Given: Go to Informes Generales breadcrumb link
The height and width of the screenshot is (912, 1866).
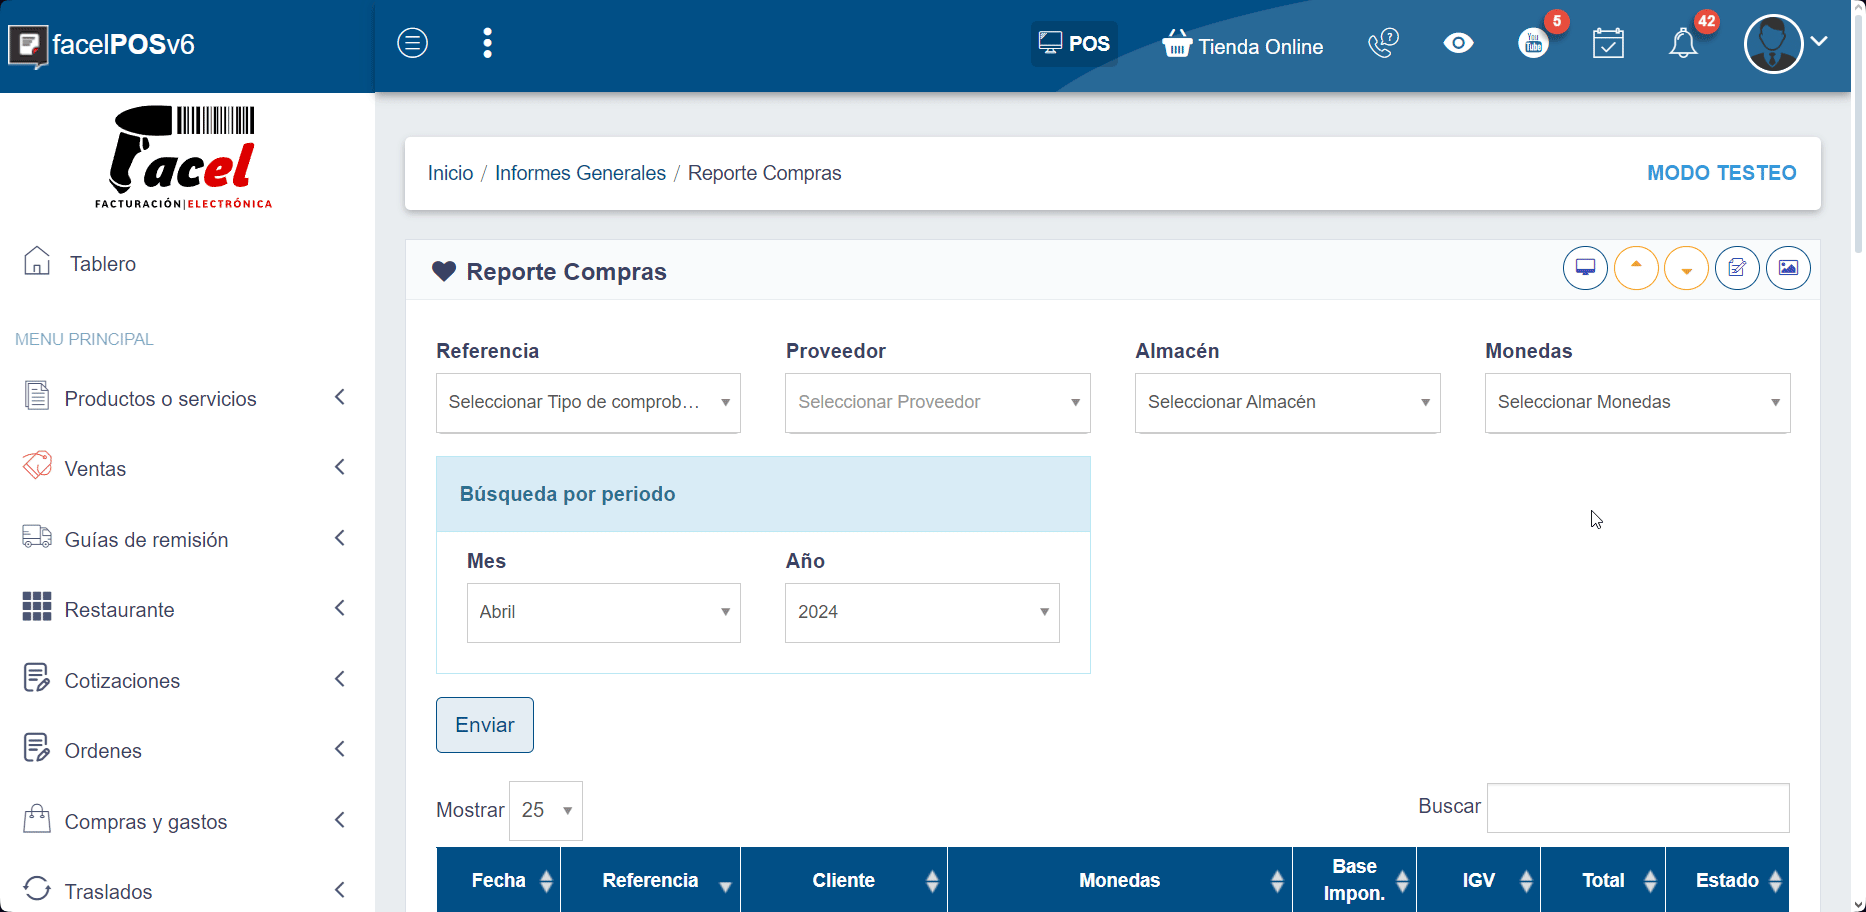Looking at the screenshot, I should 580,173.
